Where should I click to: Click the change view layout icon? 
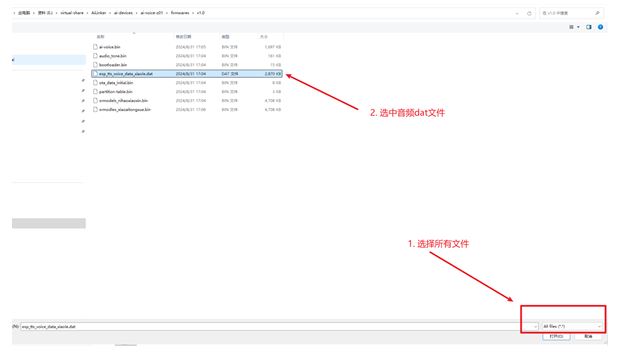(571, 27)
